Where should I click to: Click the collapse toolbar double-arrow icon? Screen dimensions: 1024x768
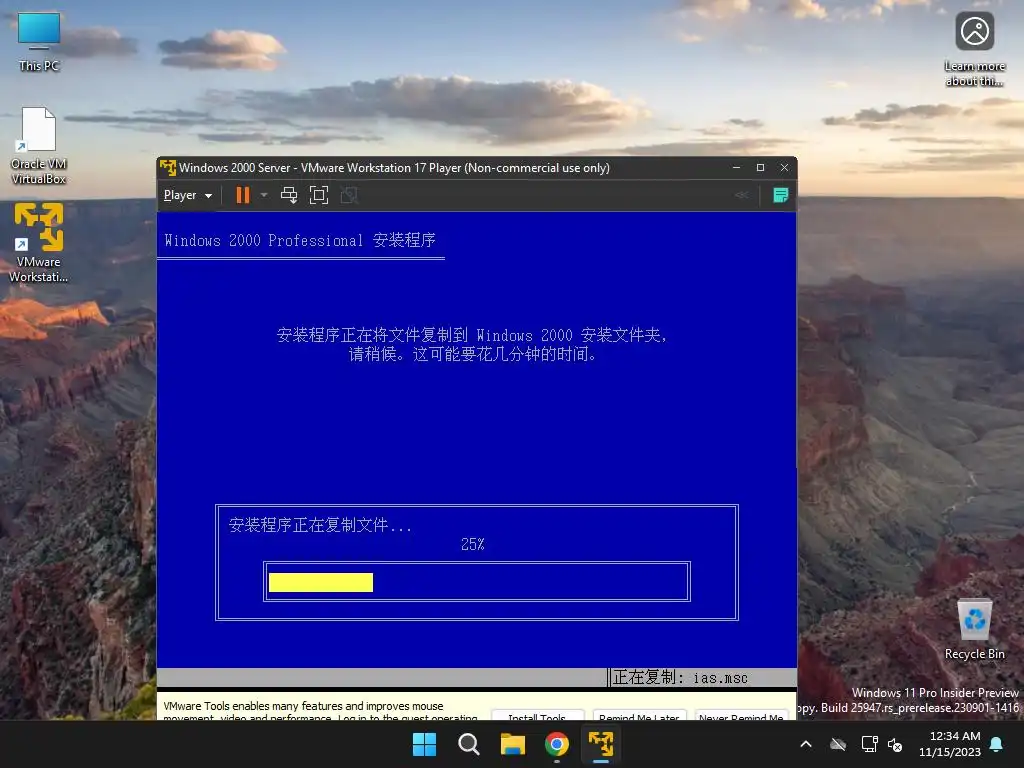coord(741,195)
